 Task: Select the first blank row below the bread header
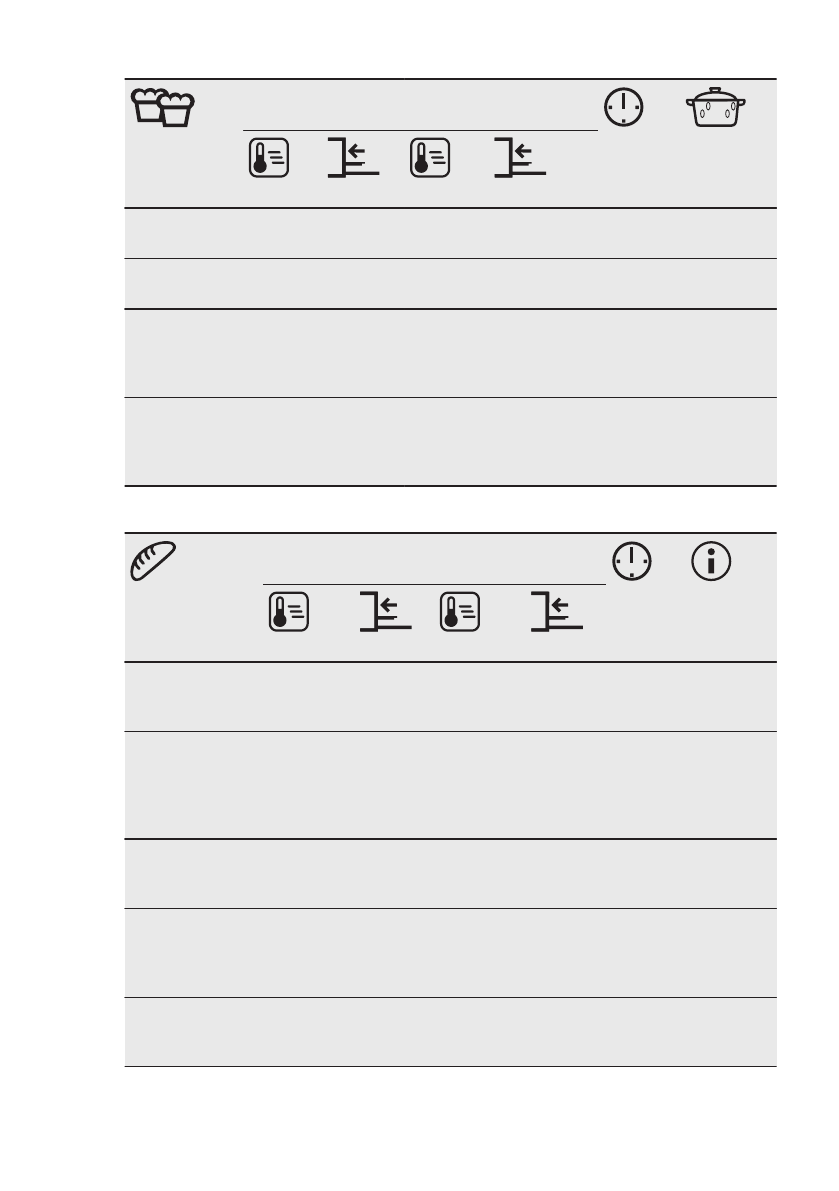click(450, 697)
